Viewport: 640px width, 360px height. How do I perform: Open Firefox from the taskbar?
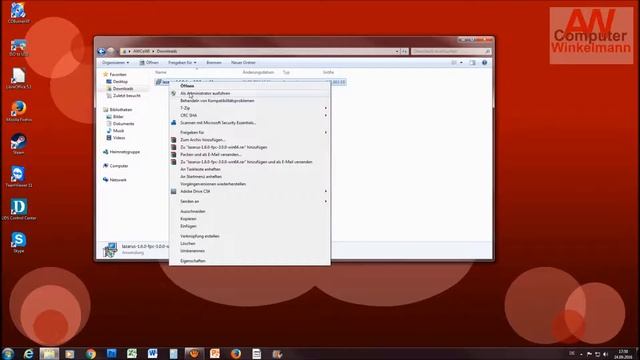[x=236, y=353]
